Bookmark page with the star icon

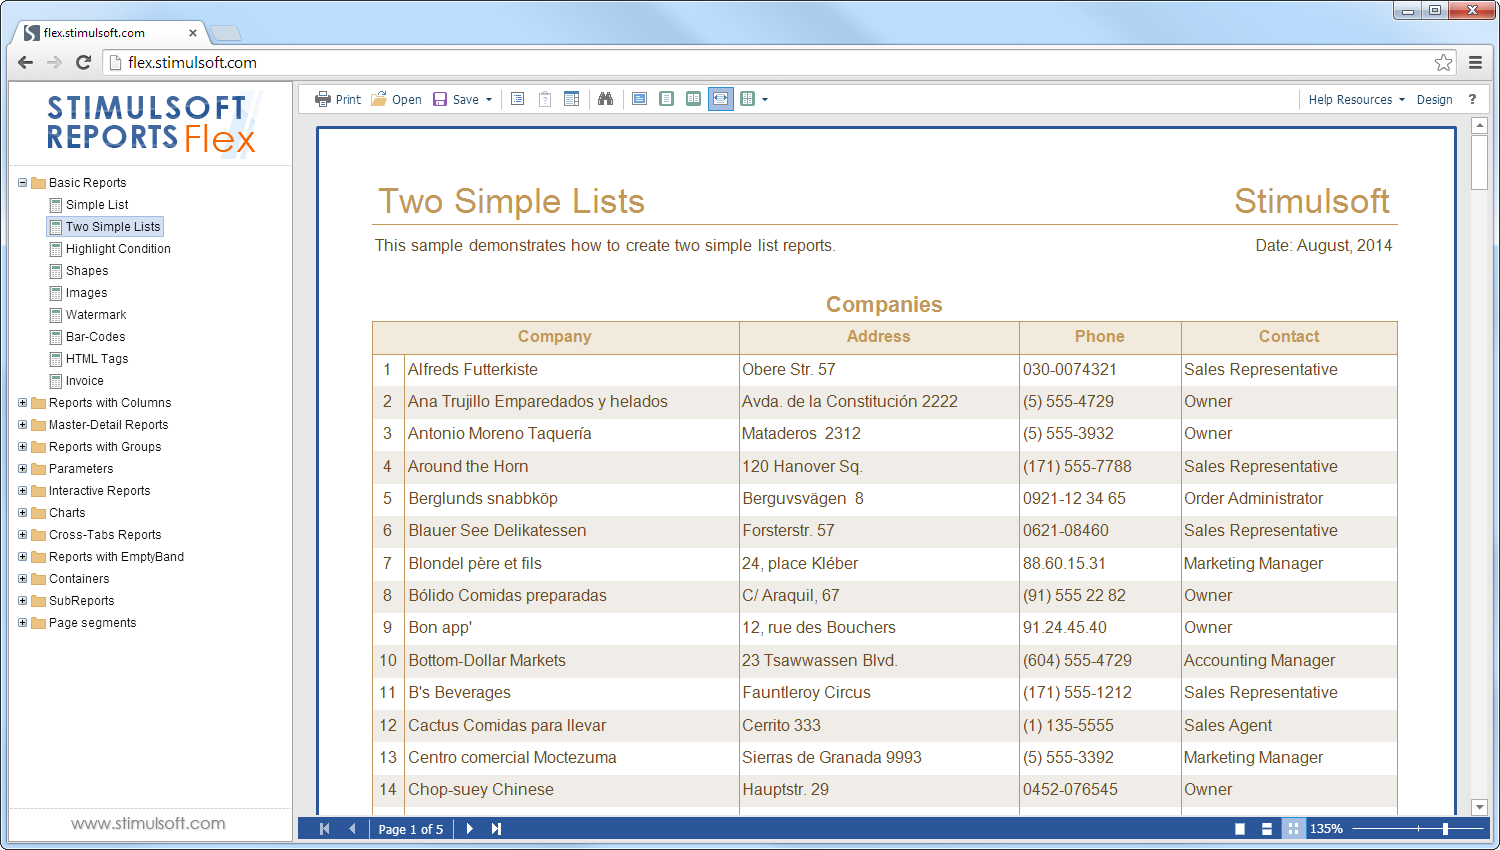point(1443,62)
